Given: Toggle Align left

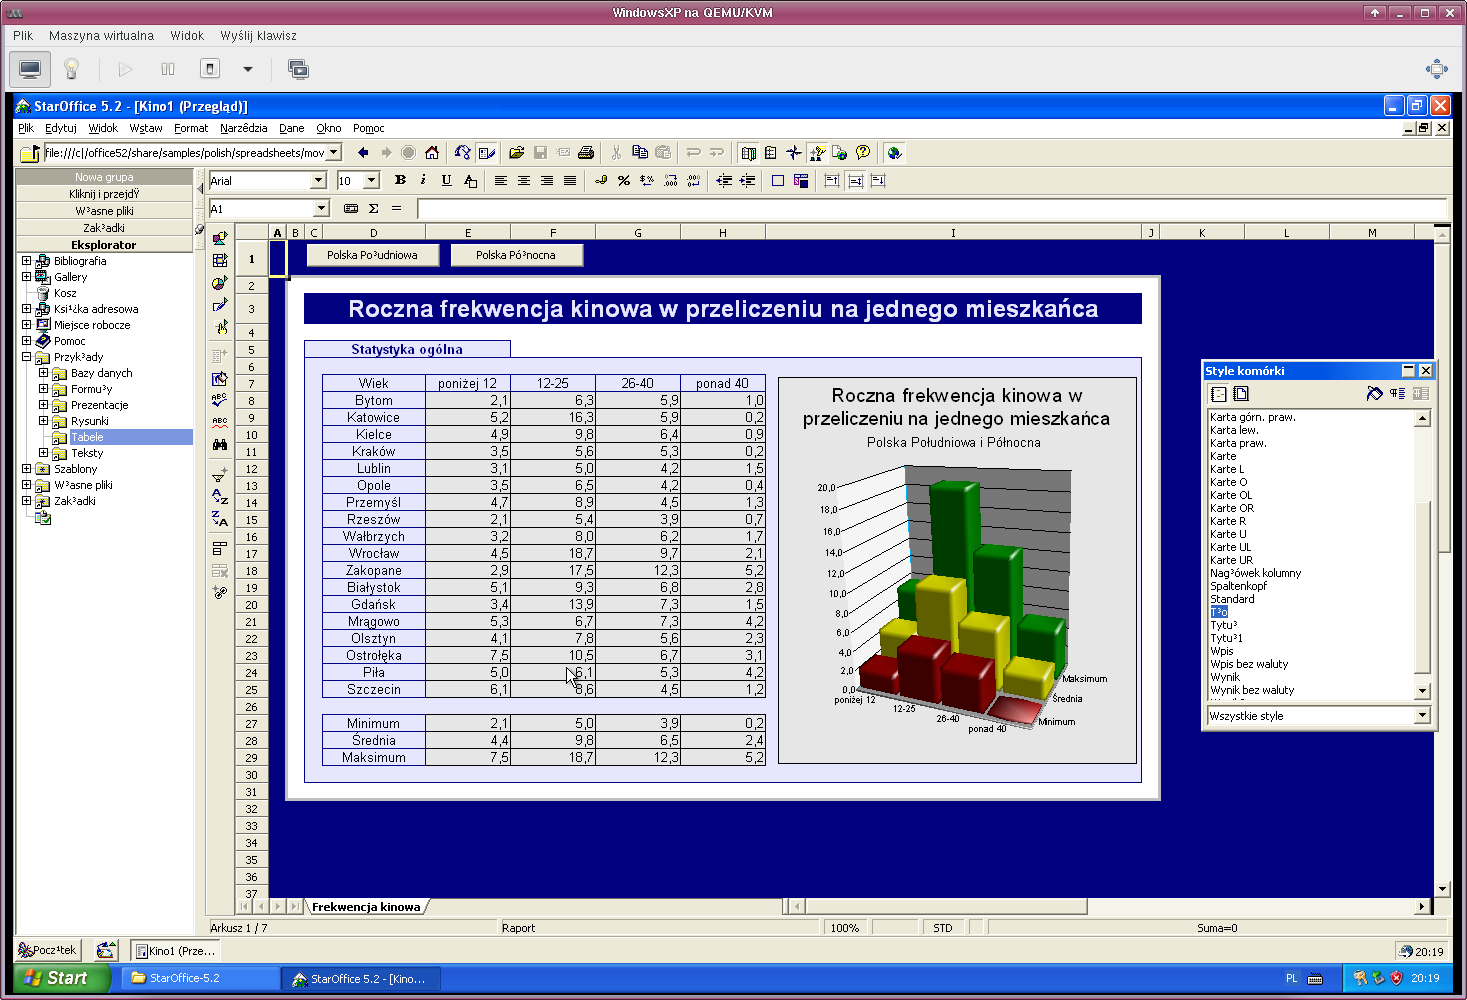Looking at the screenshot, I should [x=501, y=181].
